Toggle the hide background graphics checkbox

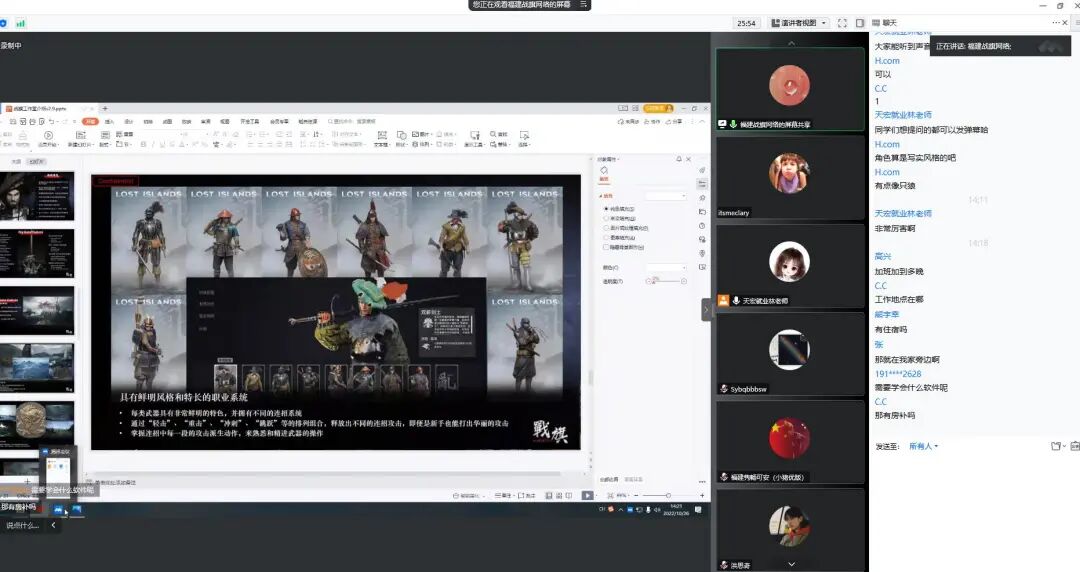point(606,247)
